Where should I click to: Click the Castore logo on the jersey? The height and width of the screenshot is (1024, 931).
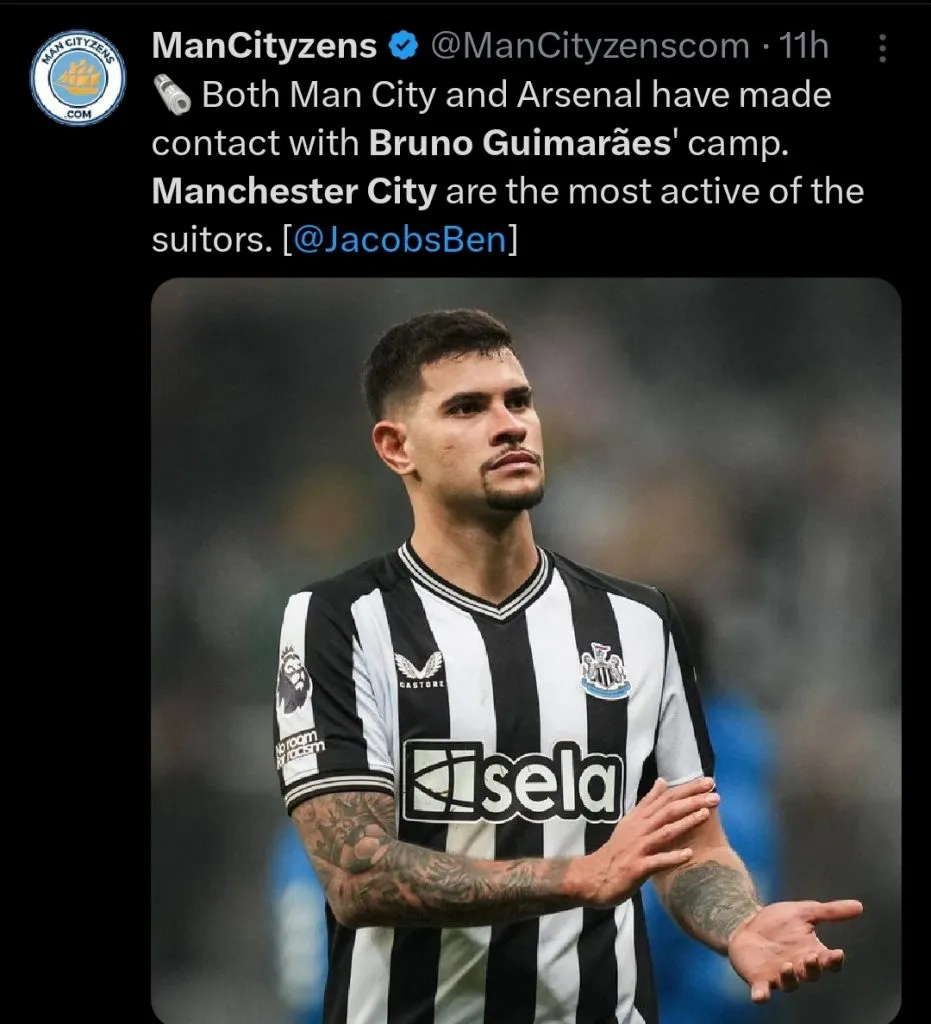point(420,670)
